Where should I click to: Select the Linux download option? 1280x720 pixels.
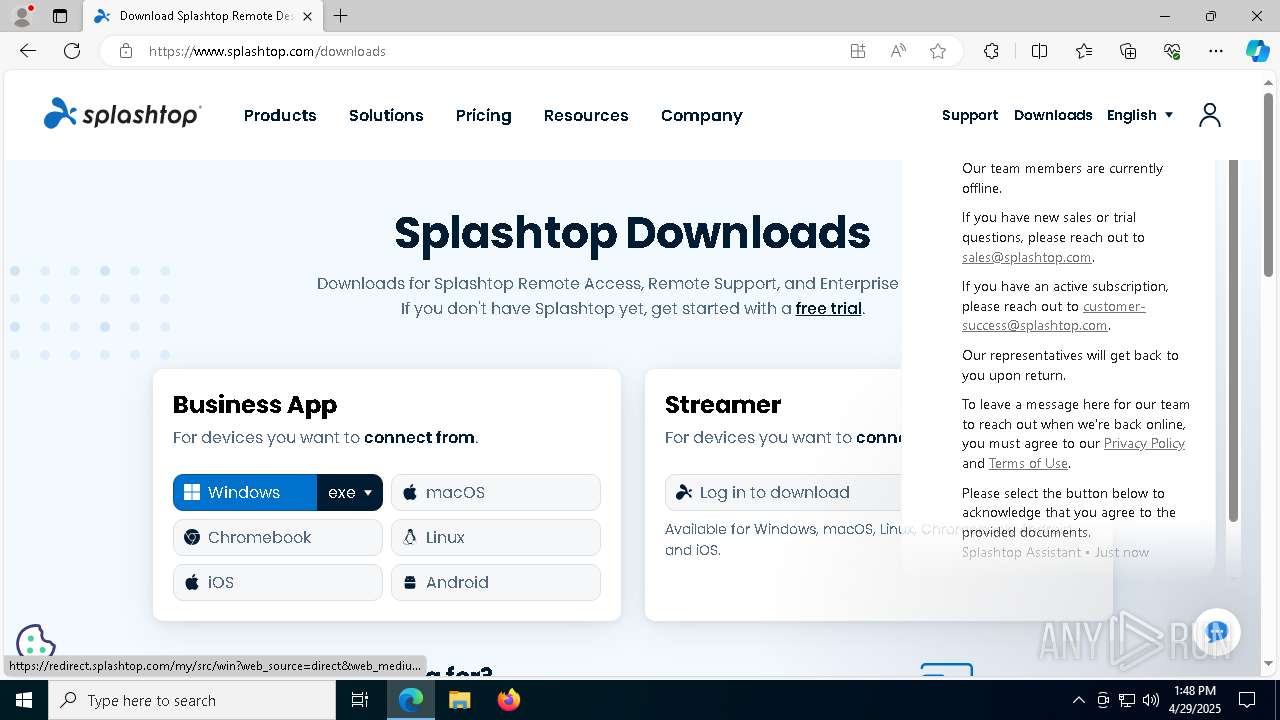[x=496, y=537]
